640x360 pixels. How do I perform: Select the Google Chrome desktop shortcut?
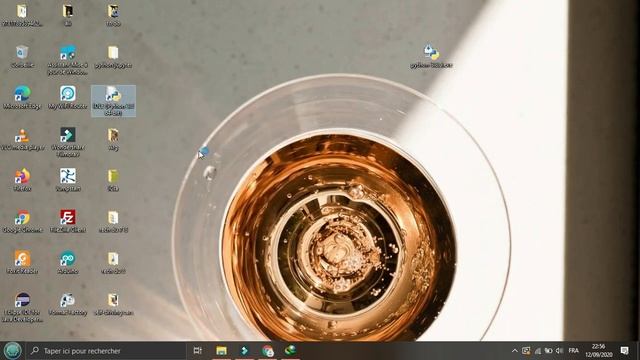pos(22,222)
